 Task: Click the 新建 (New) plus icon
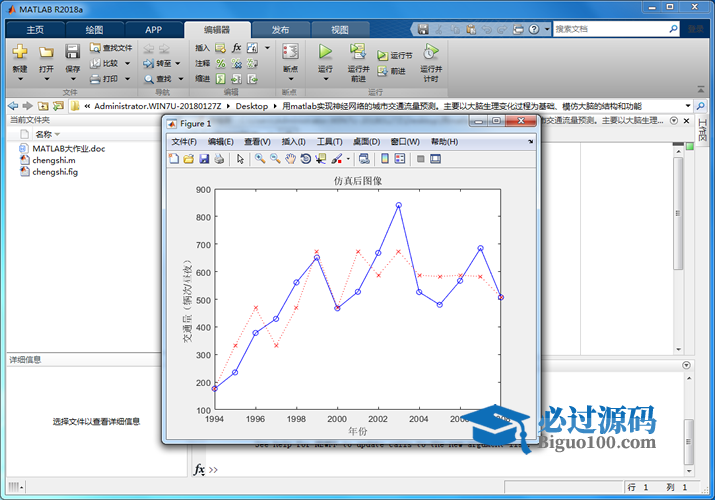[x=20, y=52]
